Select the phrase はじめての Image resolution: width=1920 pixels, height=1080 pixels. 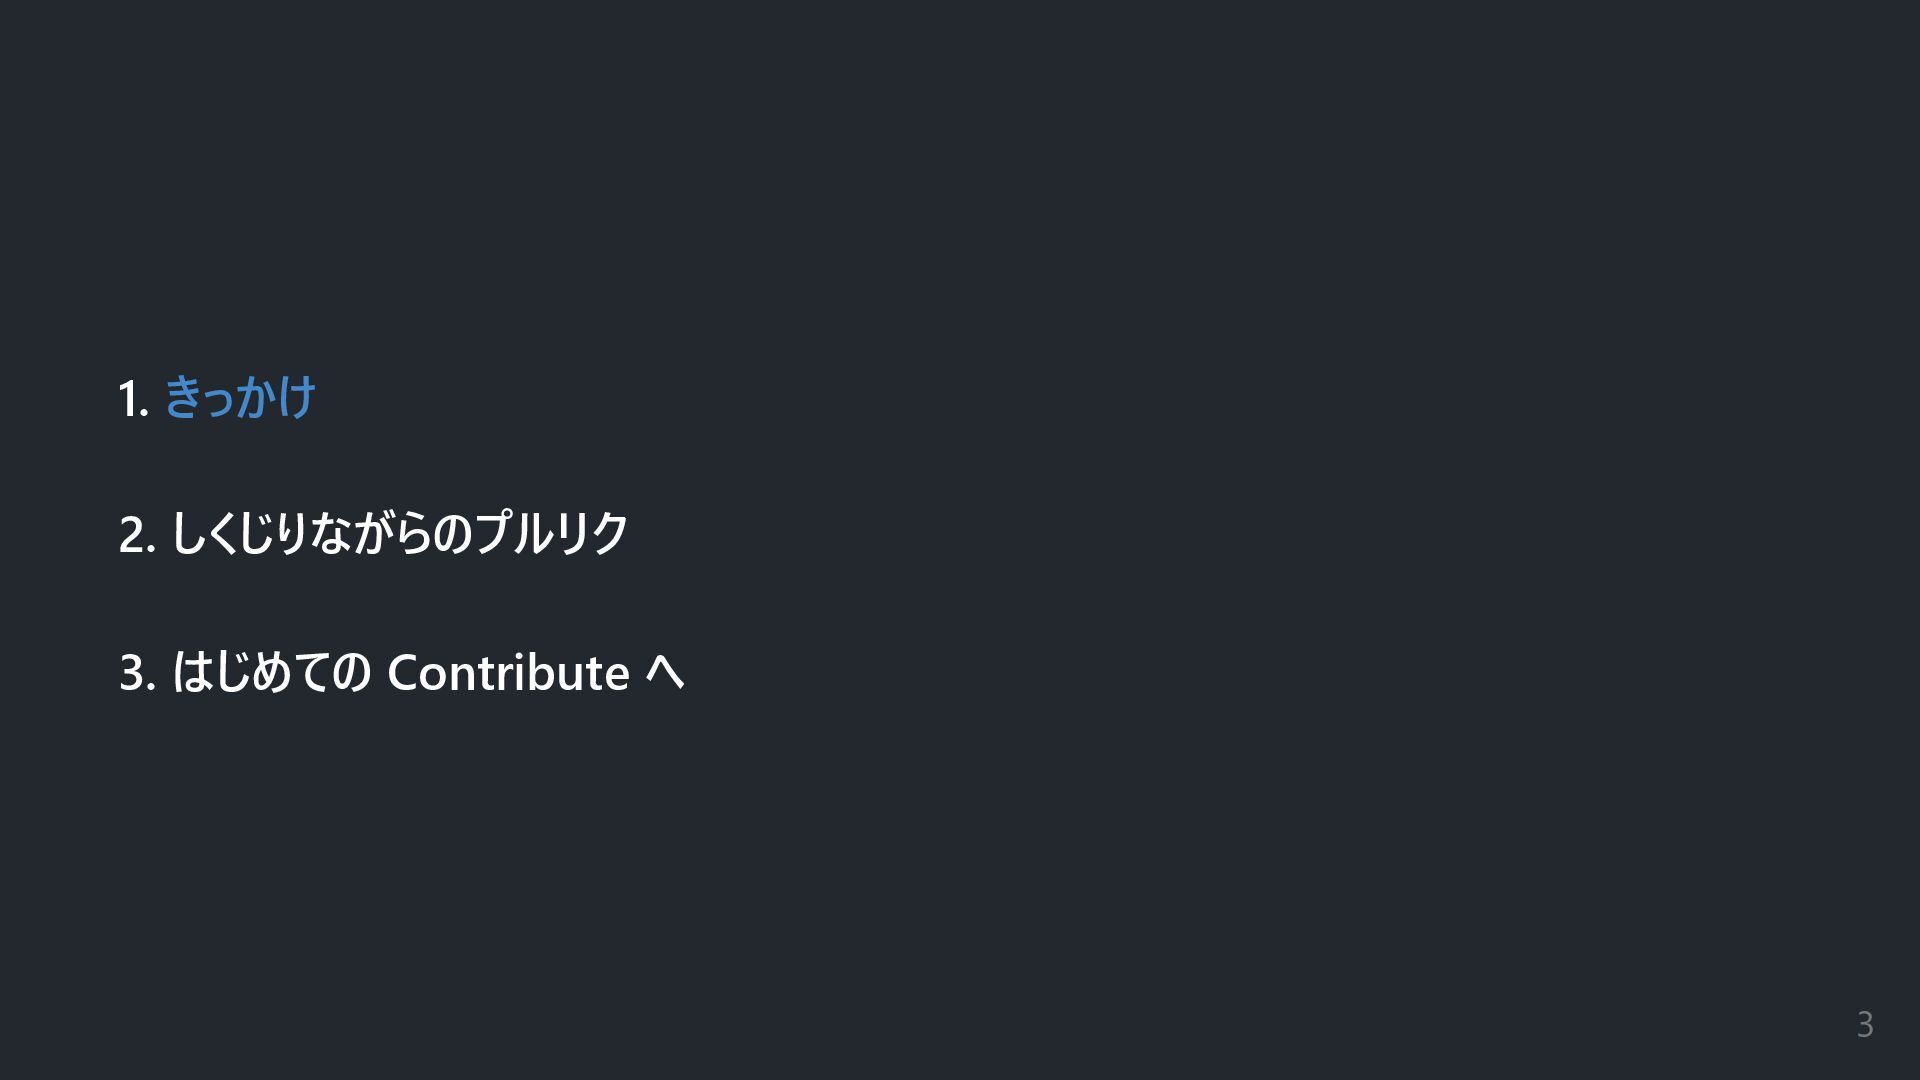click(x=272, y=672)
